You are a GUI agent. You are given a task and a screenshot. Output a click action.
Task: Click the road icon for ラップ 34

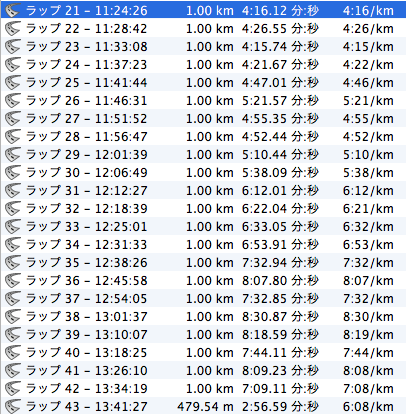pos(13,244)
